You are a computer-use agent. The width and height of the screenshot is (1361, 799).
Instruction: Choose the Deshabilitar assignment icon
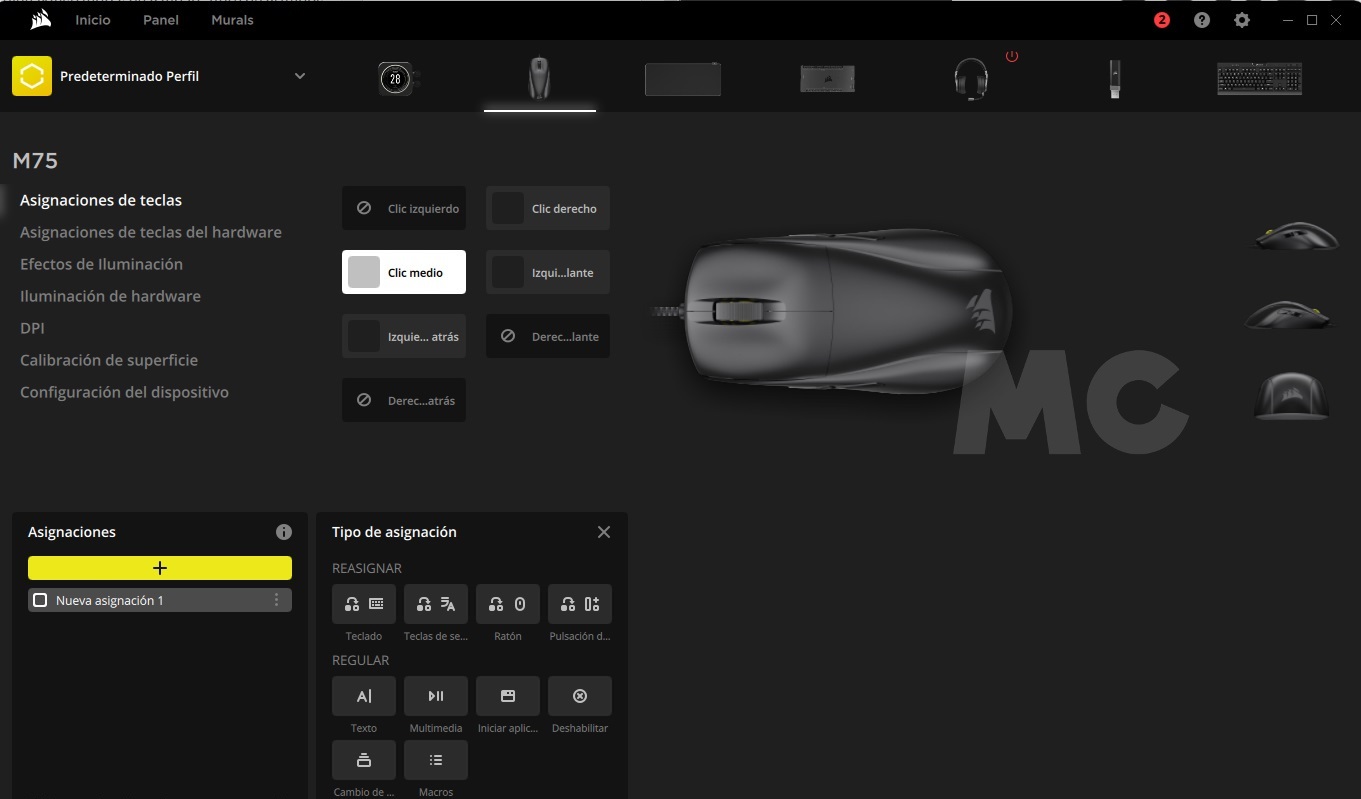tap(579, 696)
